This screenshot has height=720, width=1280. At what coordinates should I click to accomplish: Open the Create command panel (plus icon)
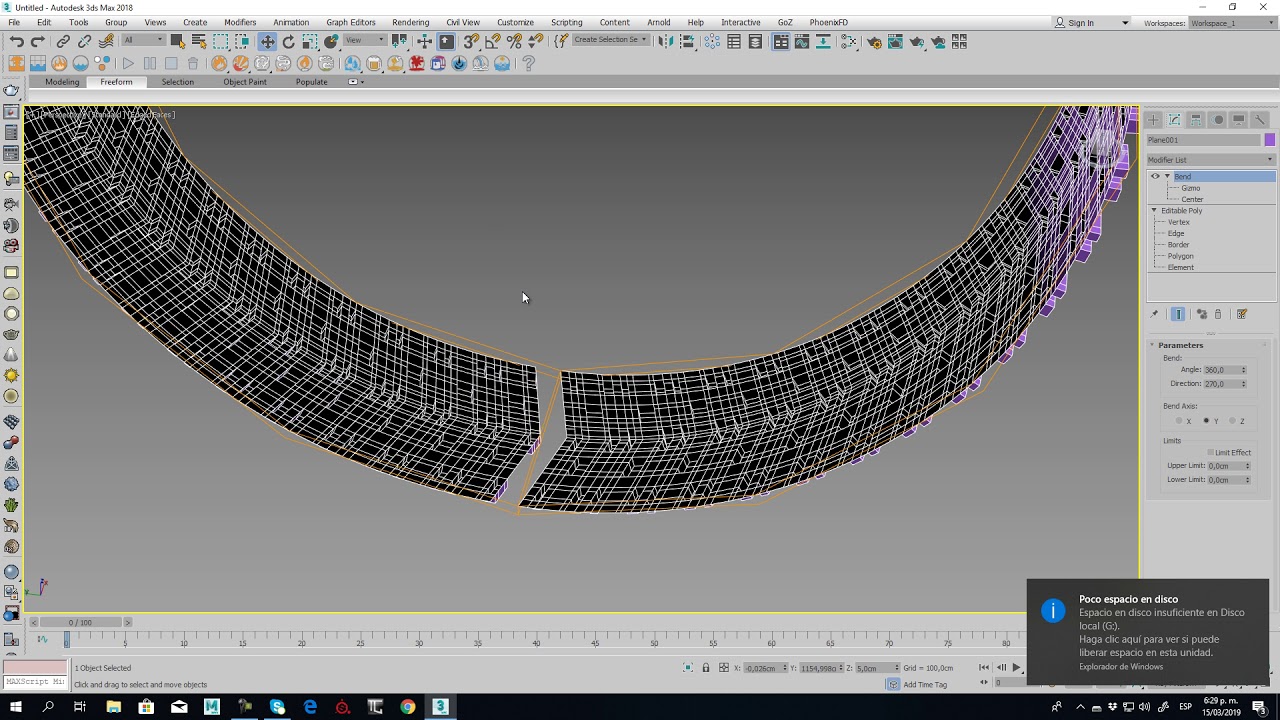(x=1153, y=119)
